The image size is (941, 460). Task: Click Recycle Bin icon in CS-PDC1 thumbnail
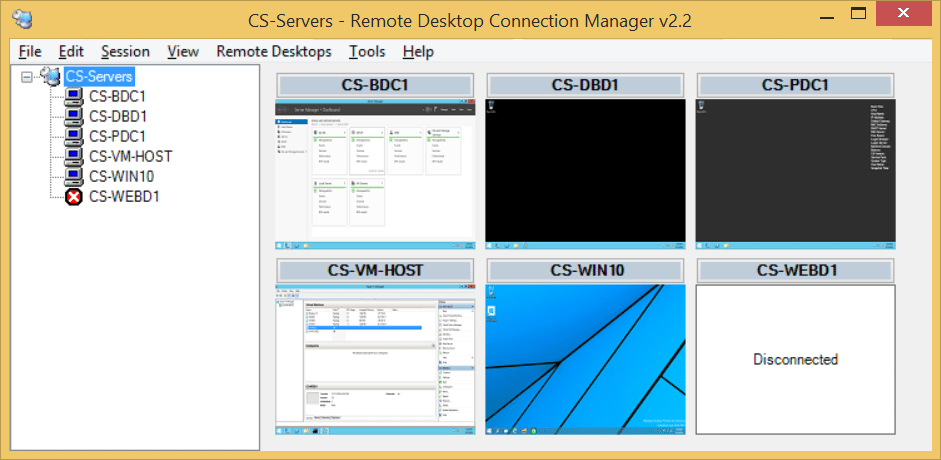tap(701, 106)
